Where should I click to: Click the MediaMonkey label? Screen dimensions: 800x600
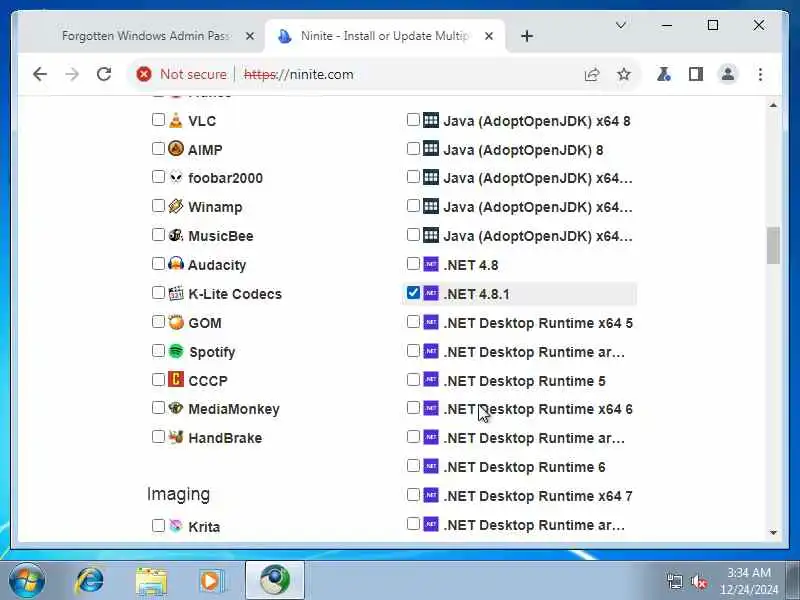click(234, 409)
